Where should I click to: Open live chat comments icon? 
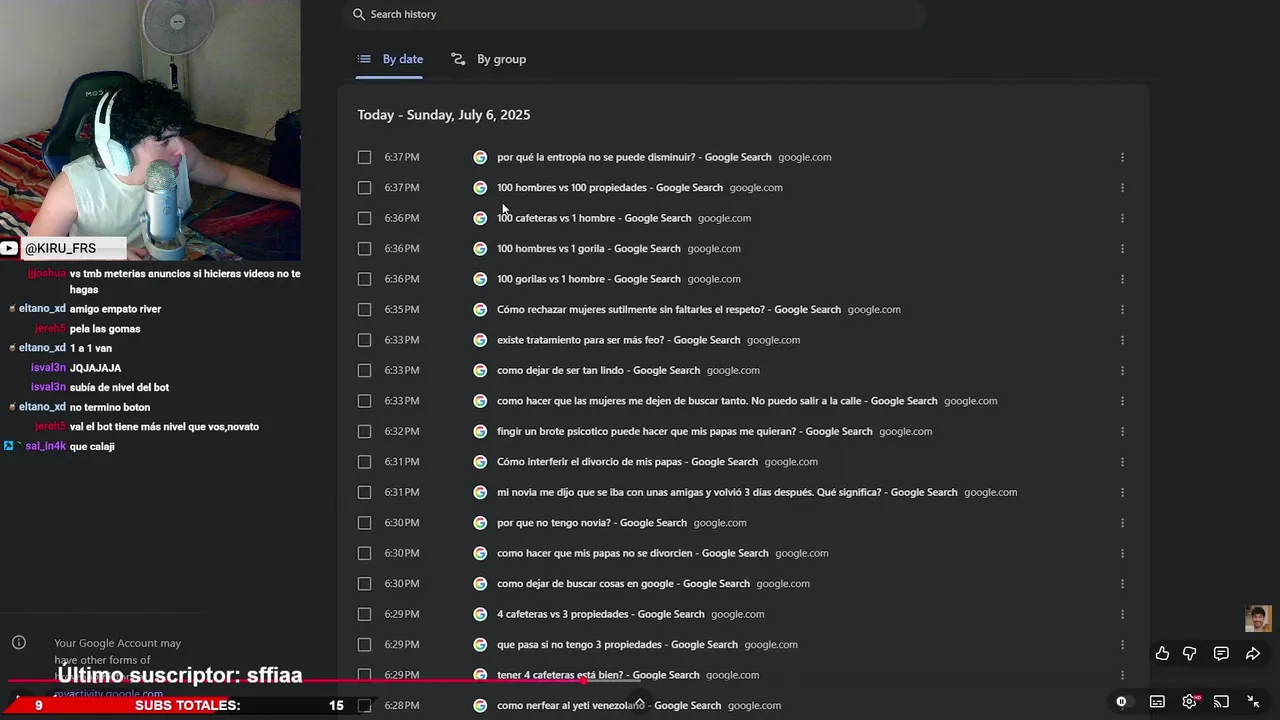pos(1221,653)
